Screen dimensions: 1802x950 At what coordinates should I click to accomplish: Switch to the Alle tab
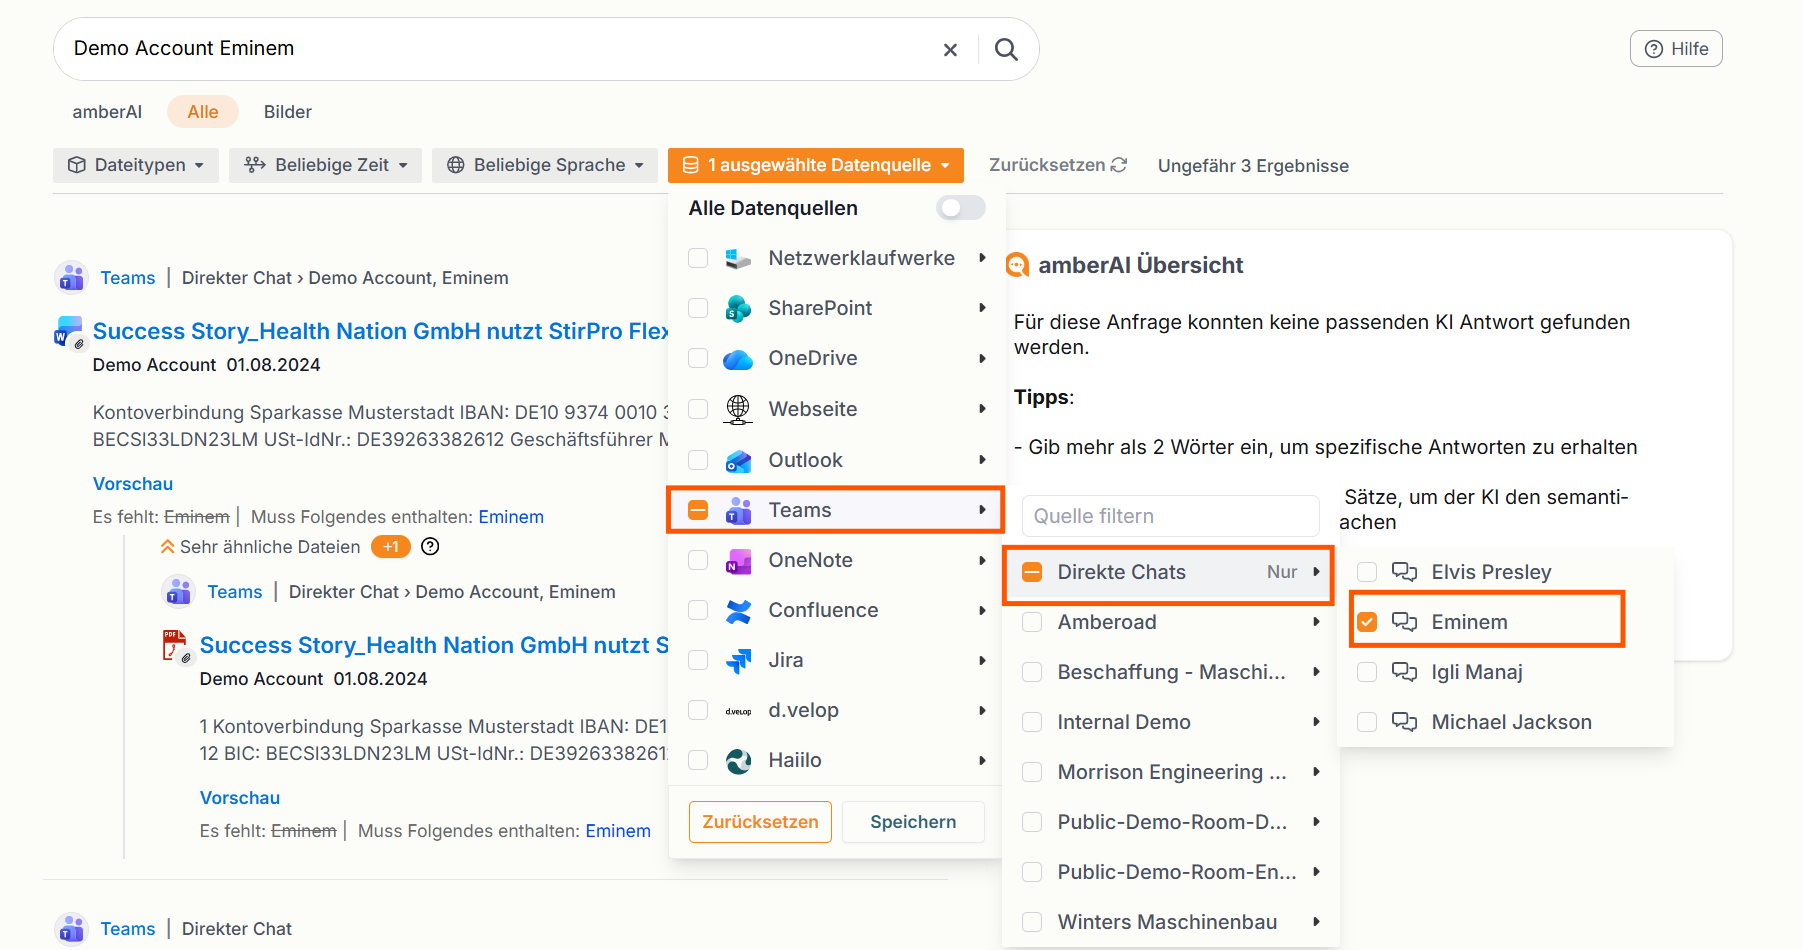[x=203, y=112]
